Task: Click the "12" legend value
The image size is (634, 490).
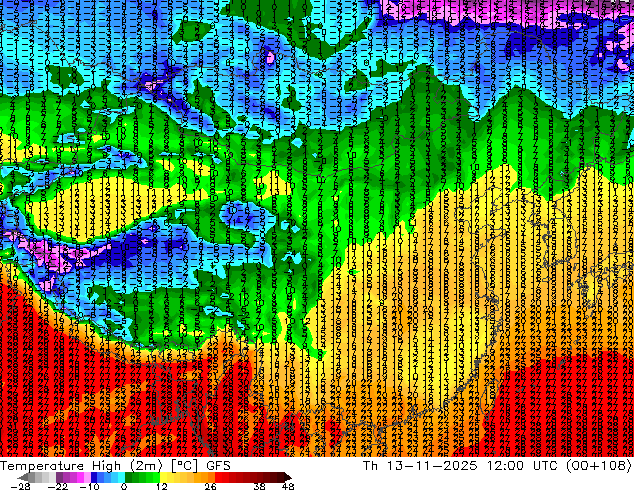Action: pos(162,486)
